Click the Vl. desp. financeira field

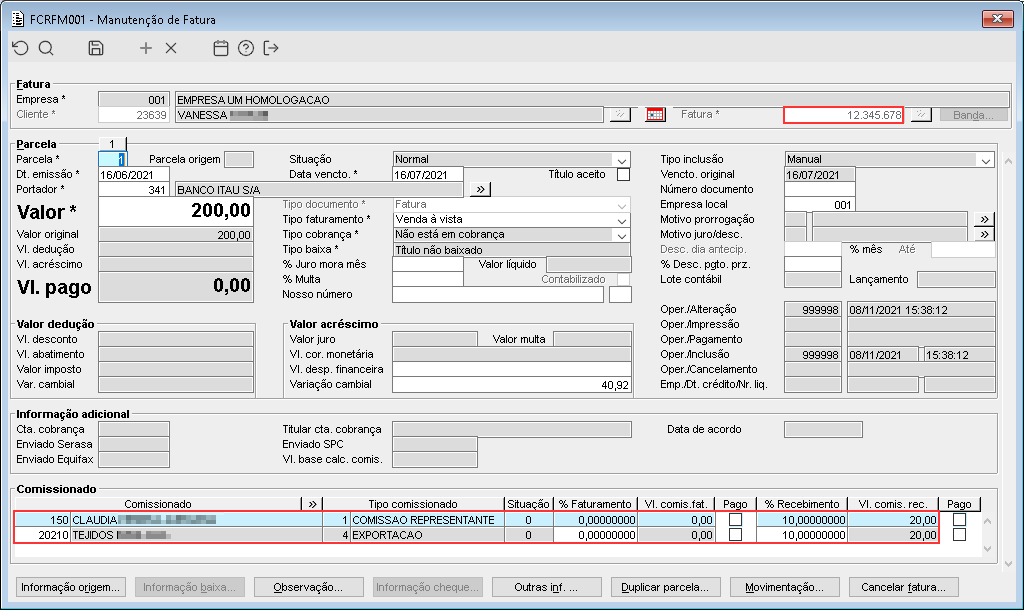pyautogui.click(x=512, y=370)
